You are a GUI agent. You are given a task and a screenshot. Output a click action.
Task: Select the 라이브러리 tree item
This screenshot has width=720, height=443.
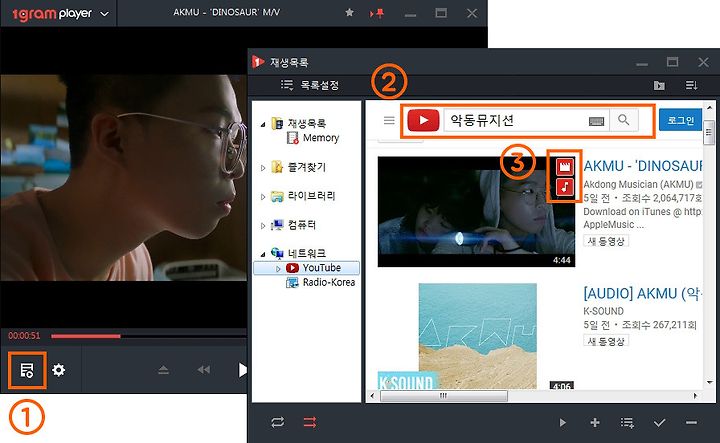(311, 196)
